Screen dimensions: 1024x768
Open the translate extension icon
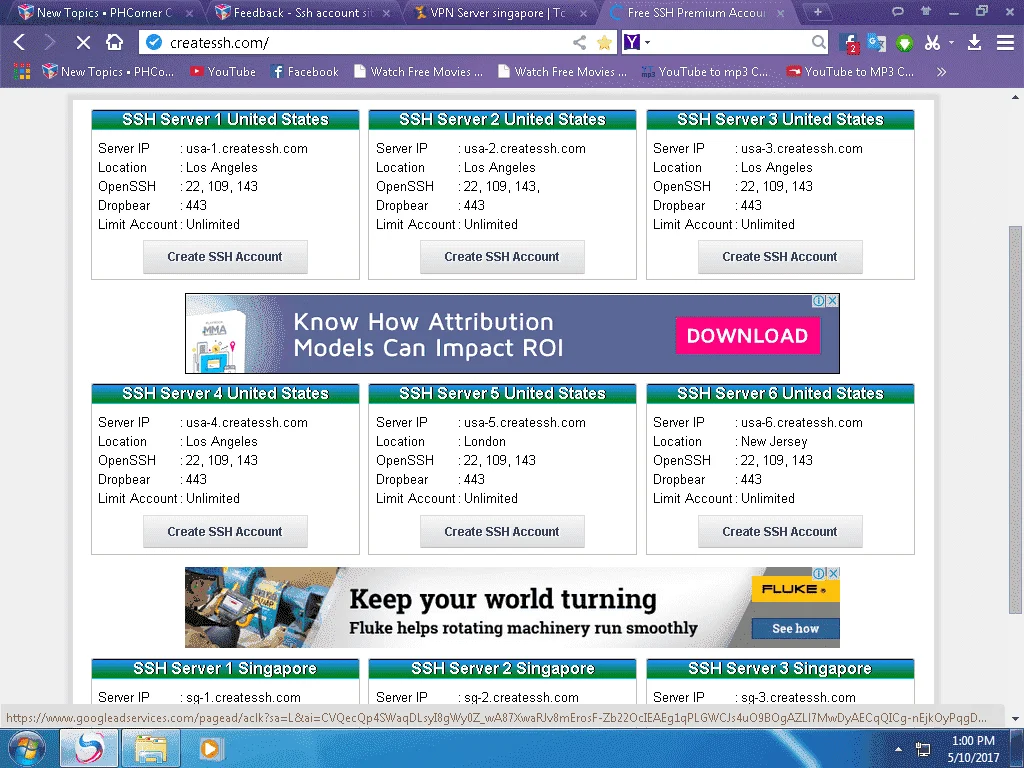pyautogui.click(x=876, y=43)
